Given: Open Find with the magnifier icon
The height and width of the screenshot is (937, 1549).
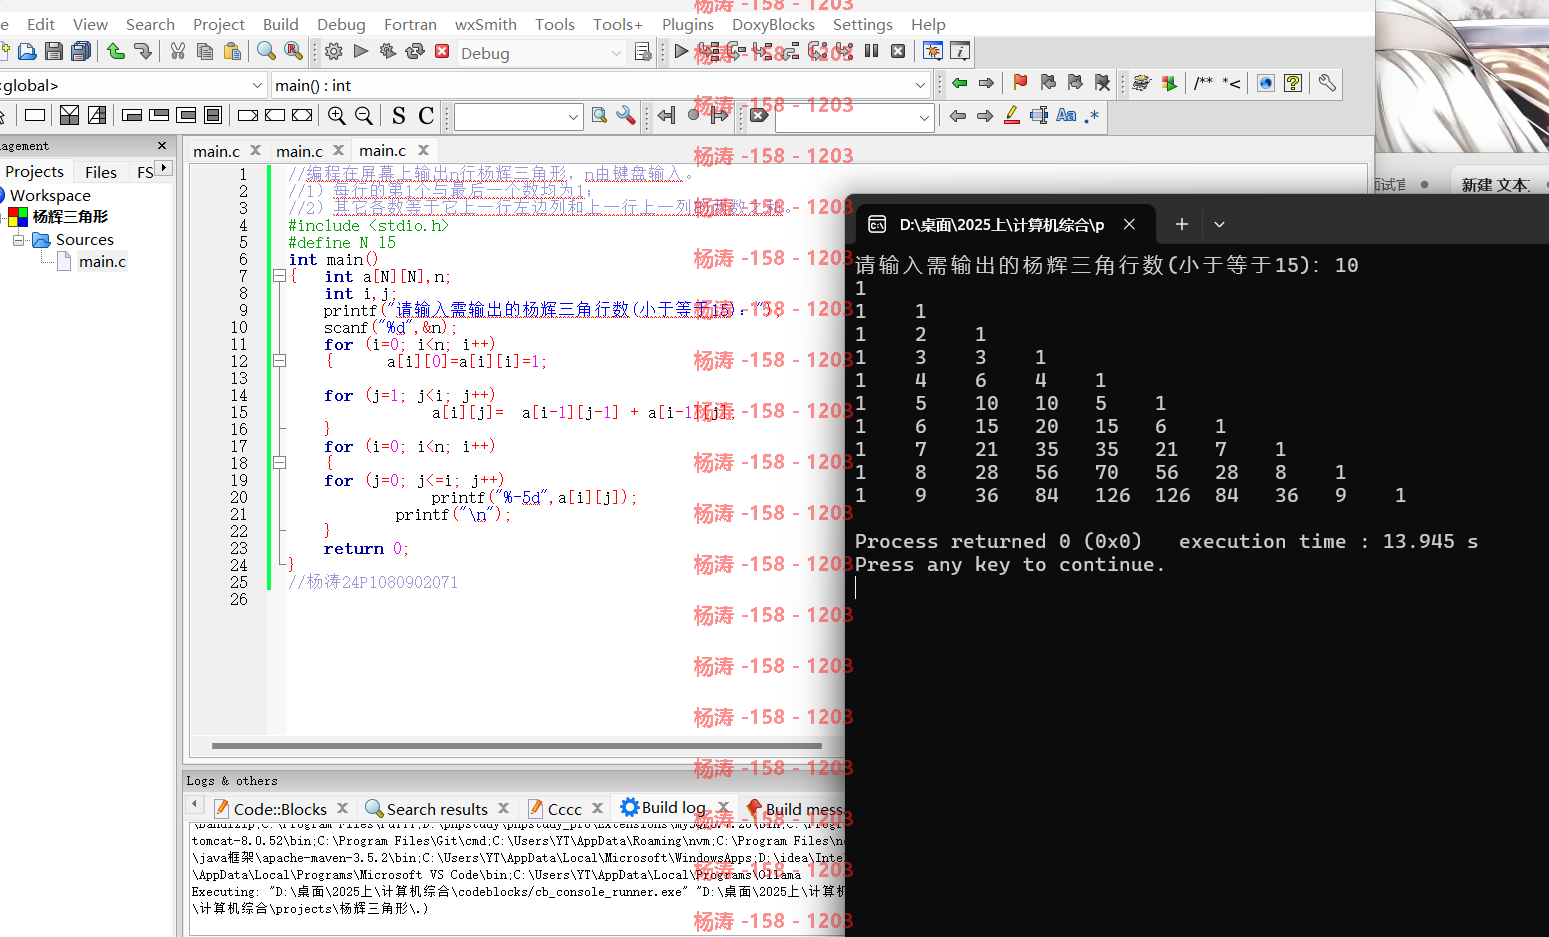Looking at the screenshot, I should tap(266, 51).
